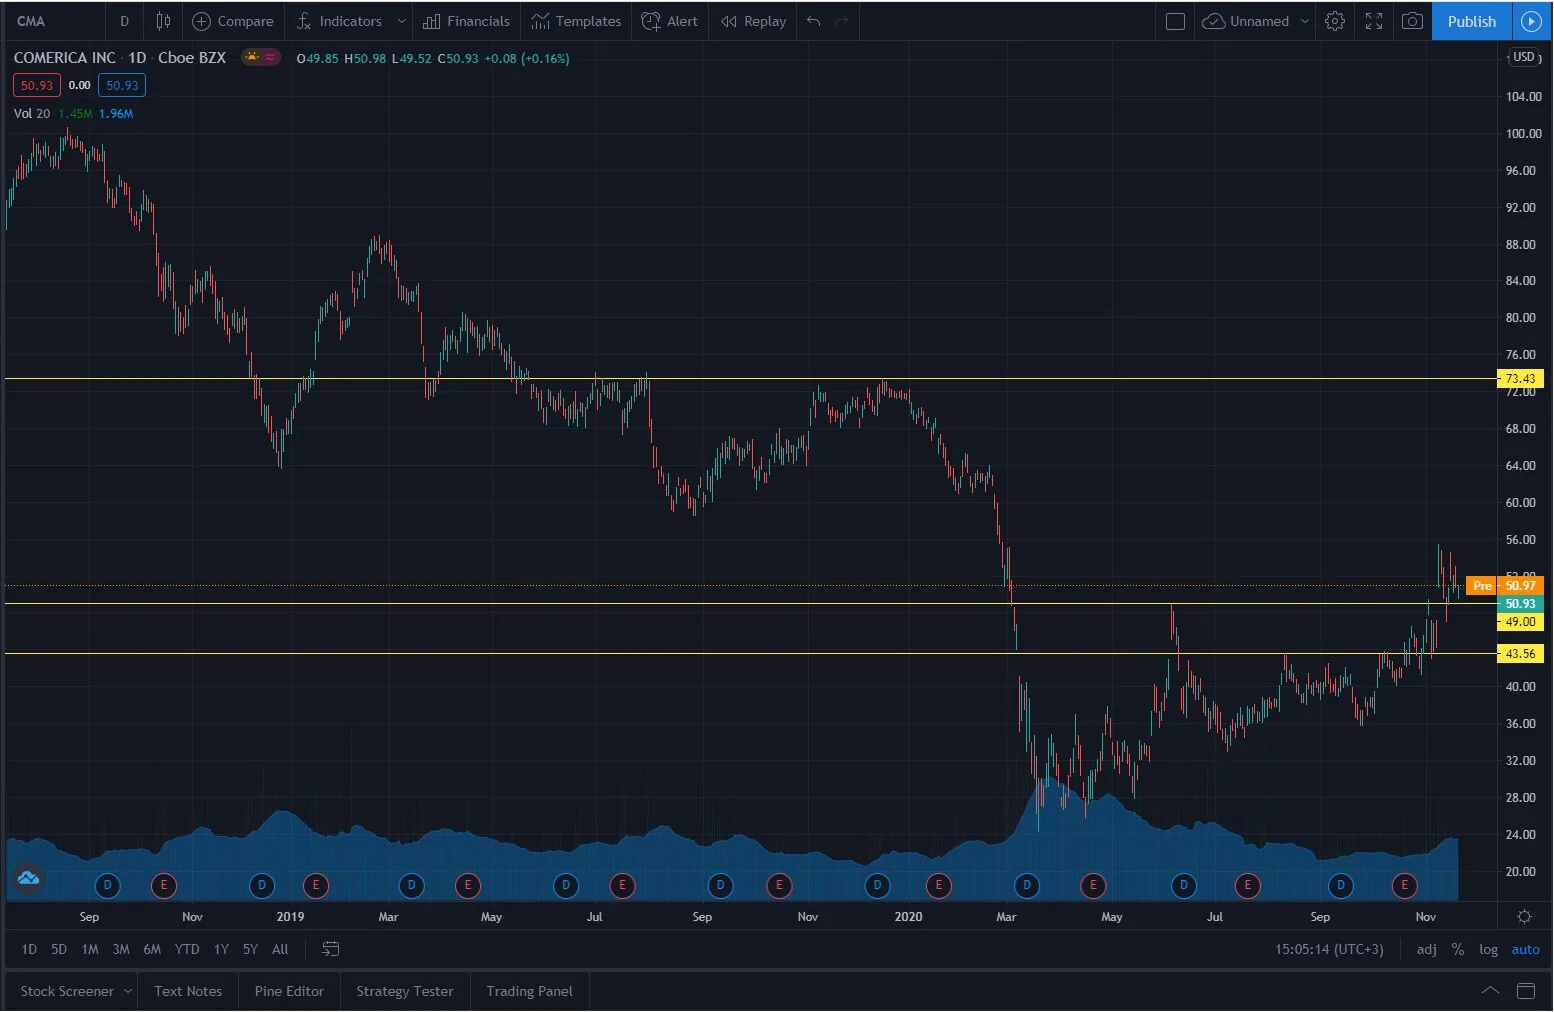Change the D chart interval
This screenshot has height=1012, width=1554.
(124, 21)
